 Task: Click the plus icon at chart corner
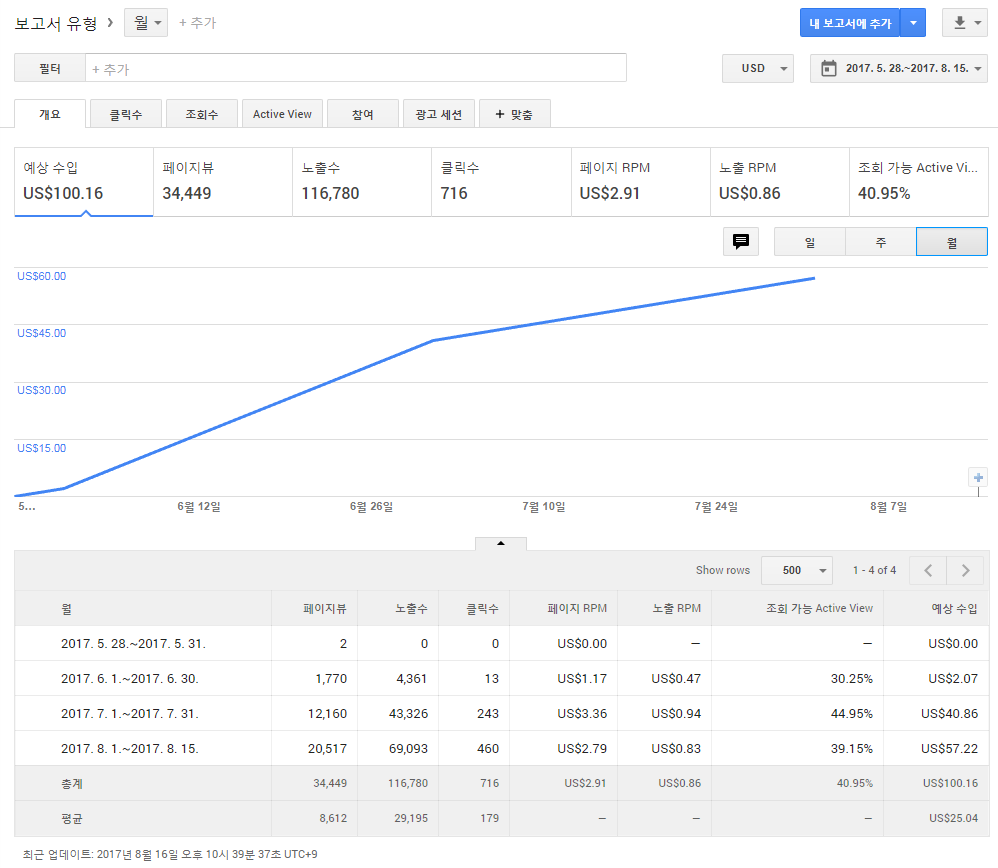pos(978,478)
